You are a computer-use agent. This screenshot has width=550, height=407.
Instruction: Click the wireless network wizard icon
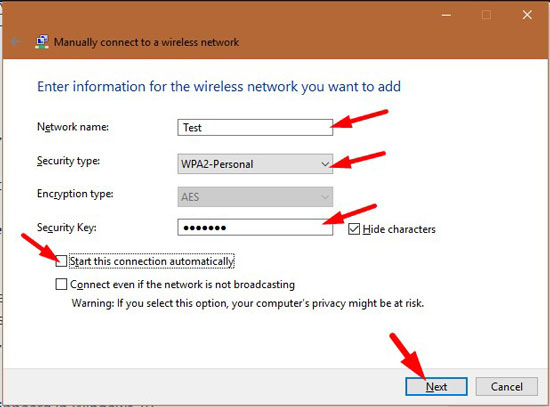(42, 42)
